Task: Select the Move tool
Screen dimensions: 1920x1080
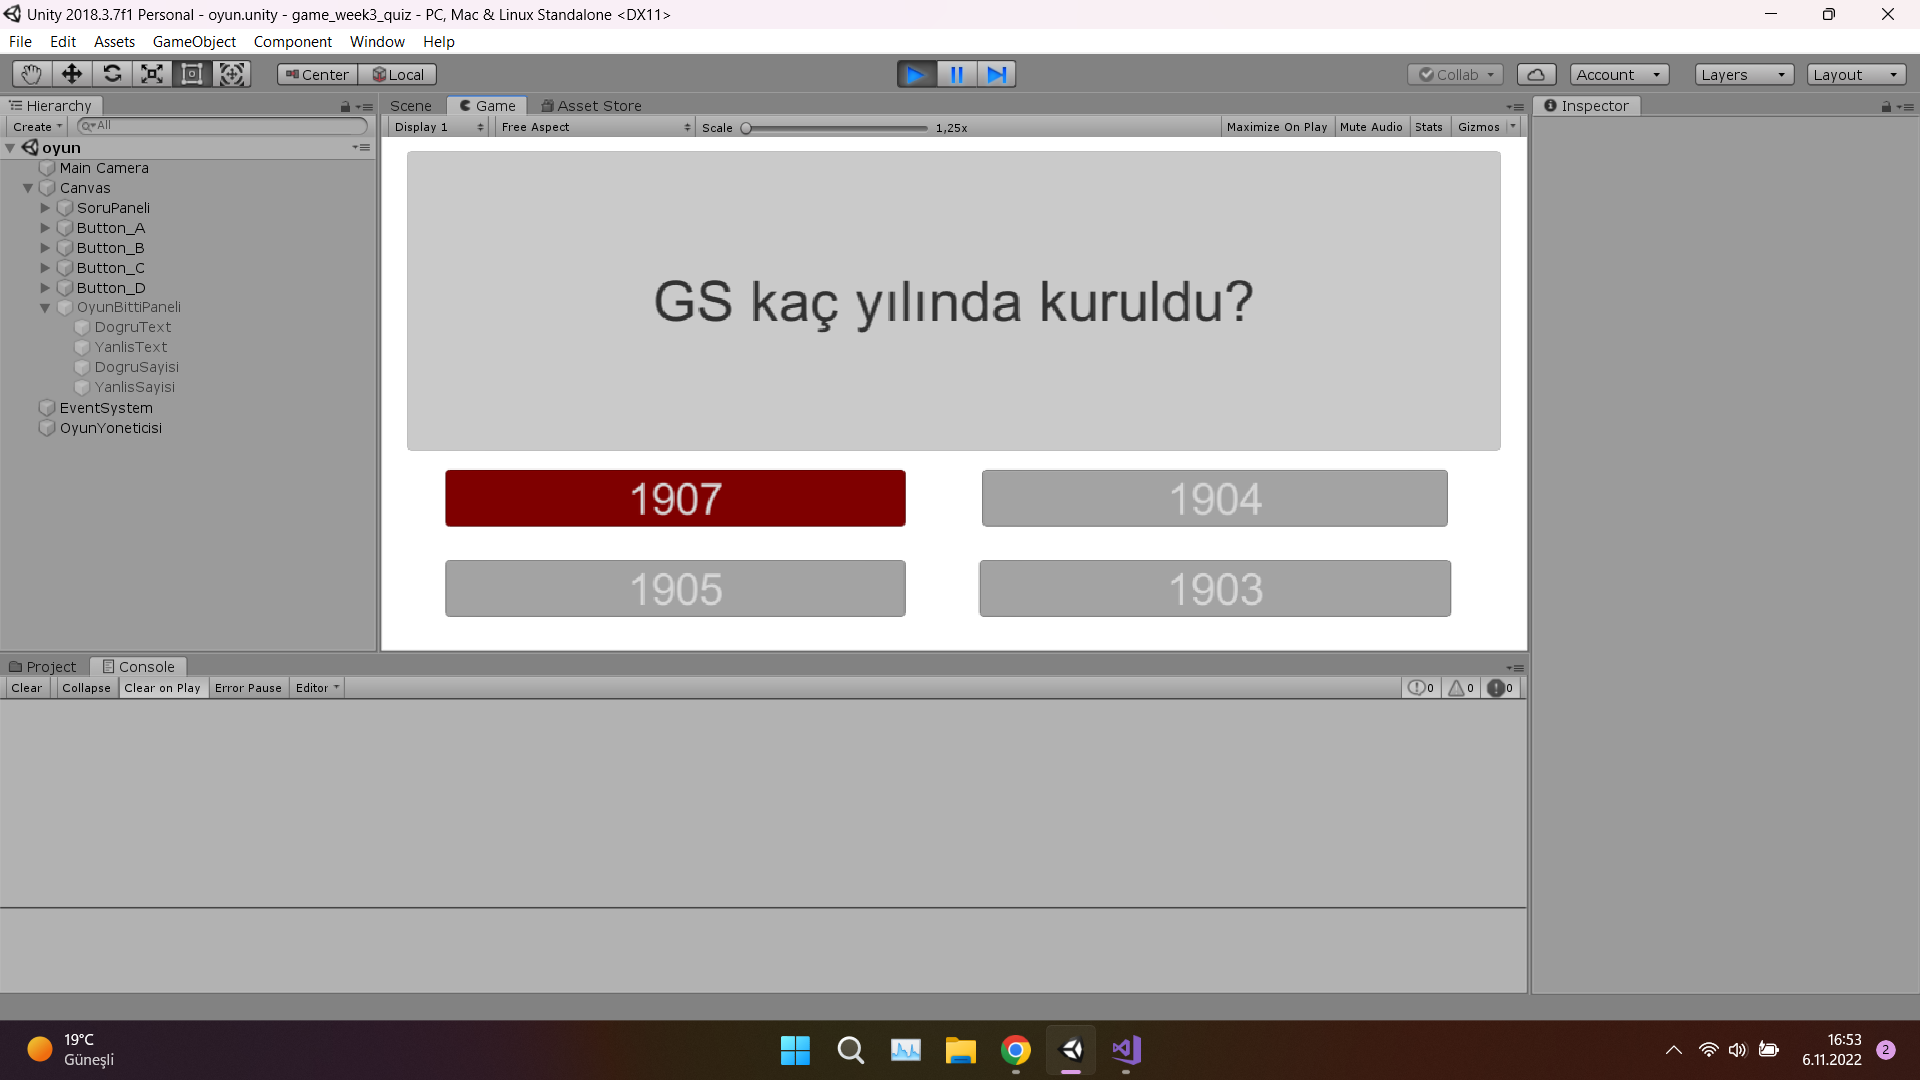Action: (x=70, y=74)
